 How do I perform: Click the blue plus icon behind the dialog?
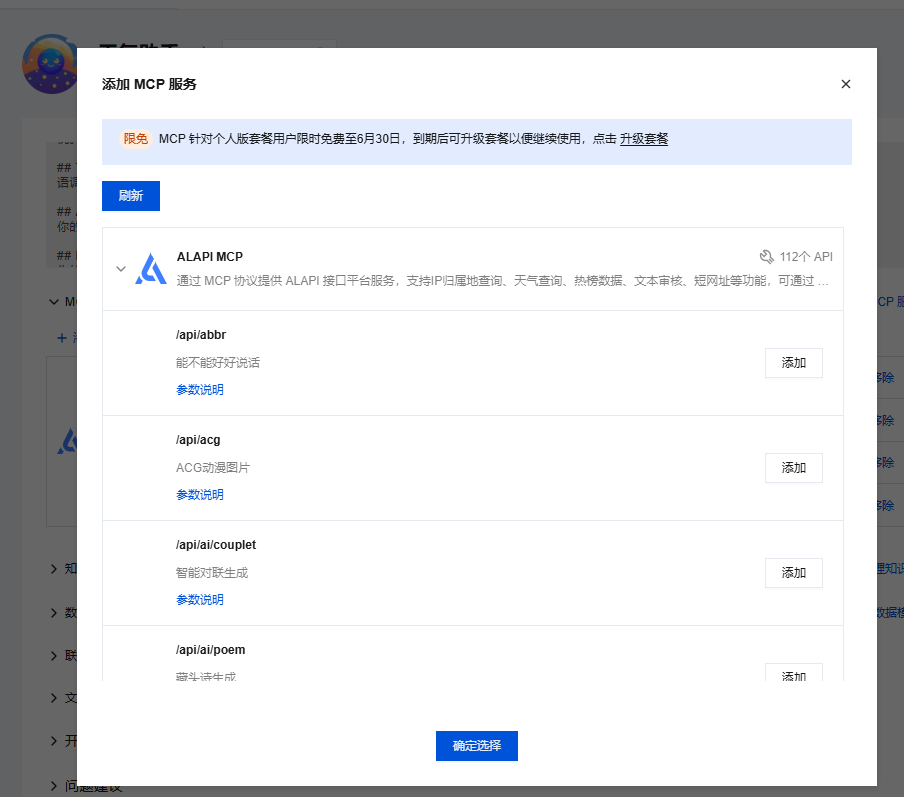[62, 338]
